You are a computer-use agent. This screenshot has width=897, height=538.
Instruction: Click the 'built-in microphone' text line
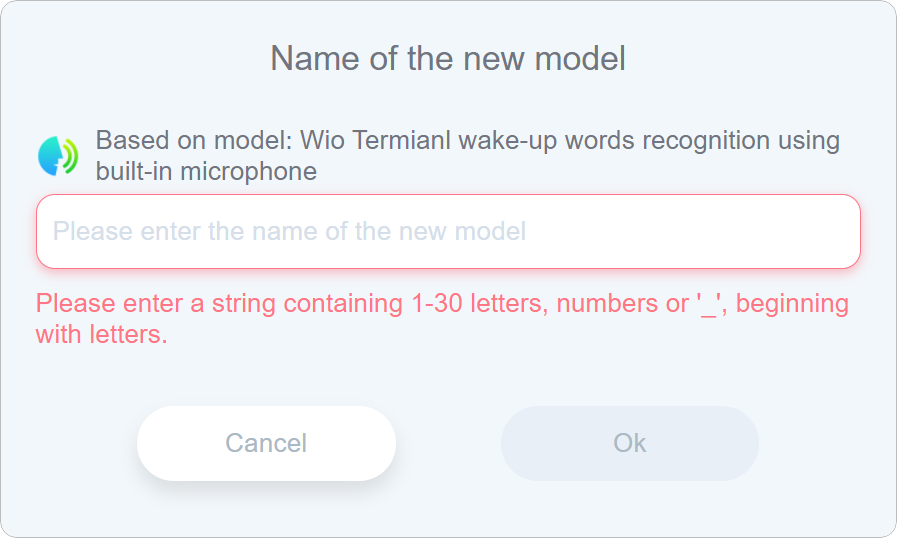(x=206, y=171)
